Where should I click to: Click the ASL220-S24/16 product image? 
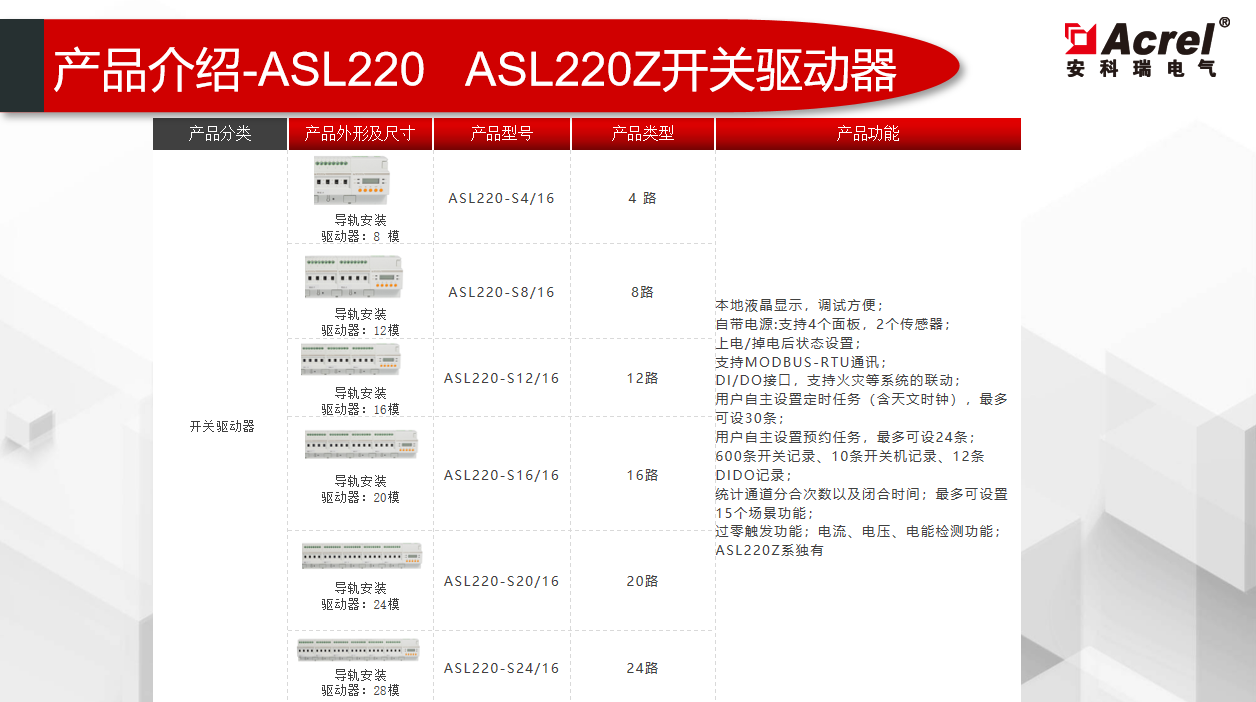[x=358, y=649]
